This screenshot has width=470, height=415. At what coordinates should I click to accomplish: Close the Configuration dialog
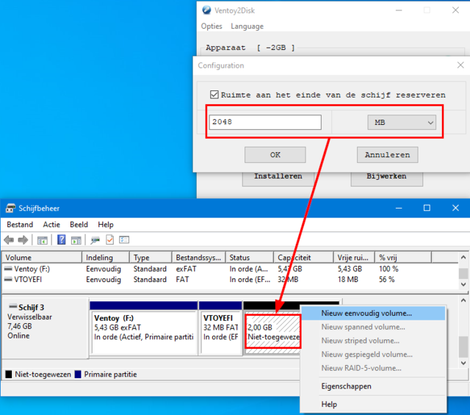(x=460, y=65)
